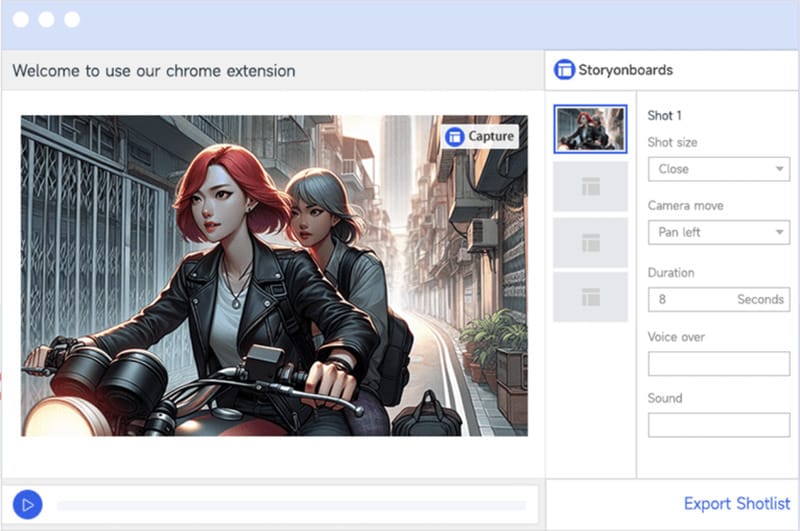
Task: Click the Capture button on the image
Action: [x=480, y=136]
